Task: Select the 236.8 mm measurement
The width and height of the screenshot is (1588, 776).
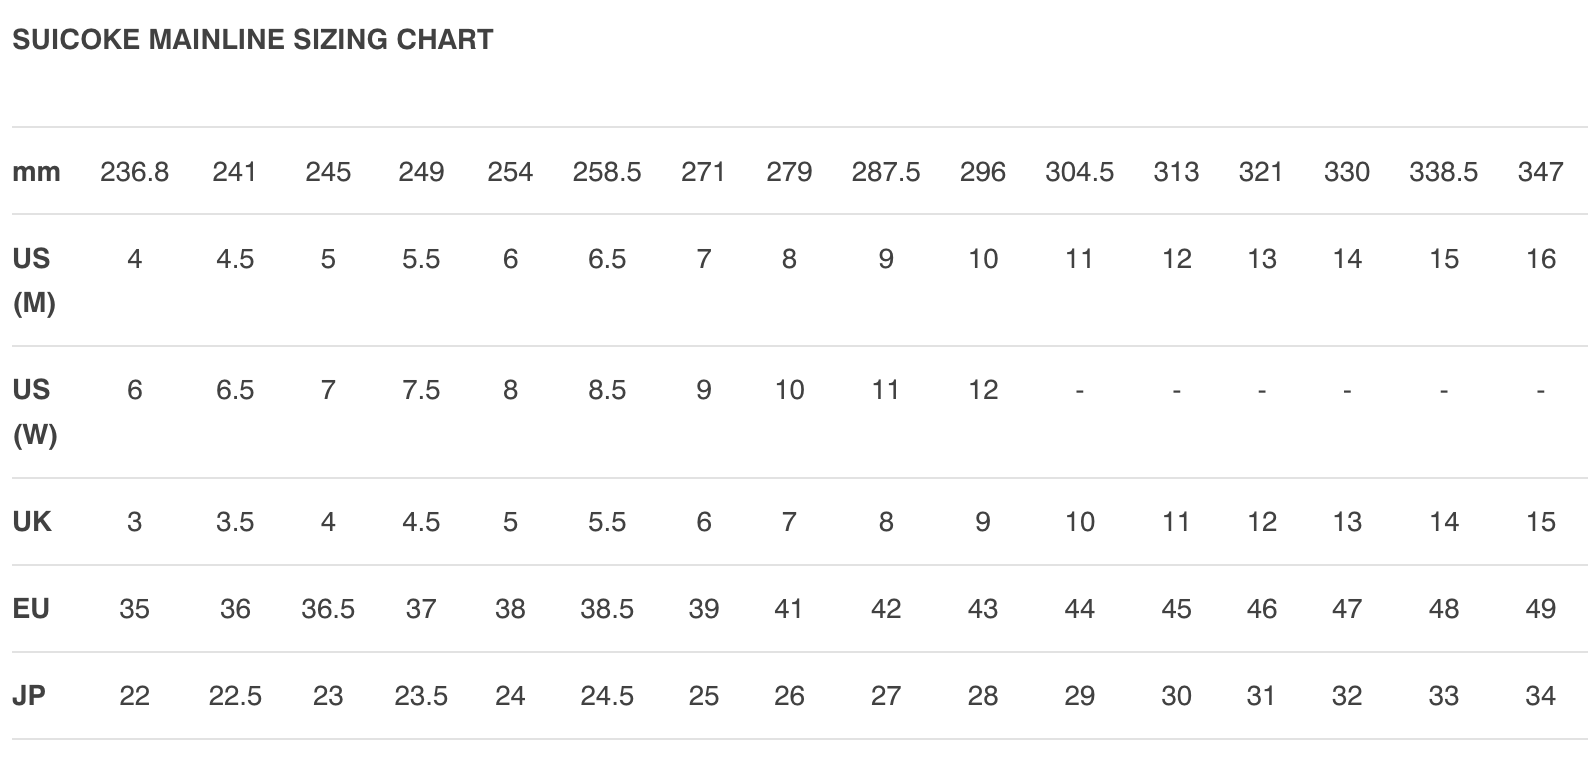Action: click(x=134, y=172)
